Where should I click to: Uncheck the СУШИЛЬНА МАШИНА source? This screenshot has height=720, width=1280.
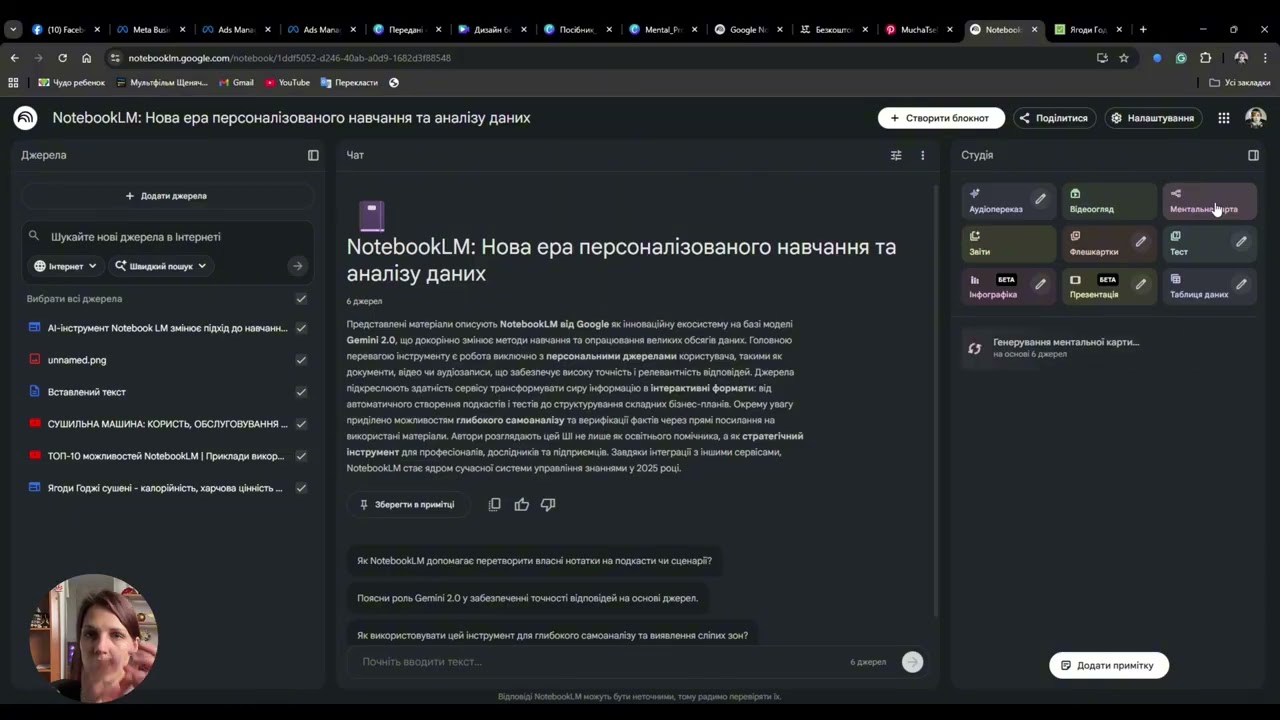point(301,424)
